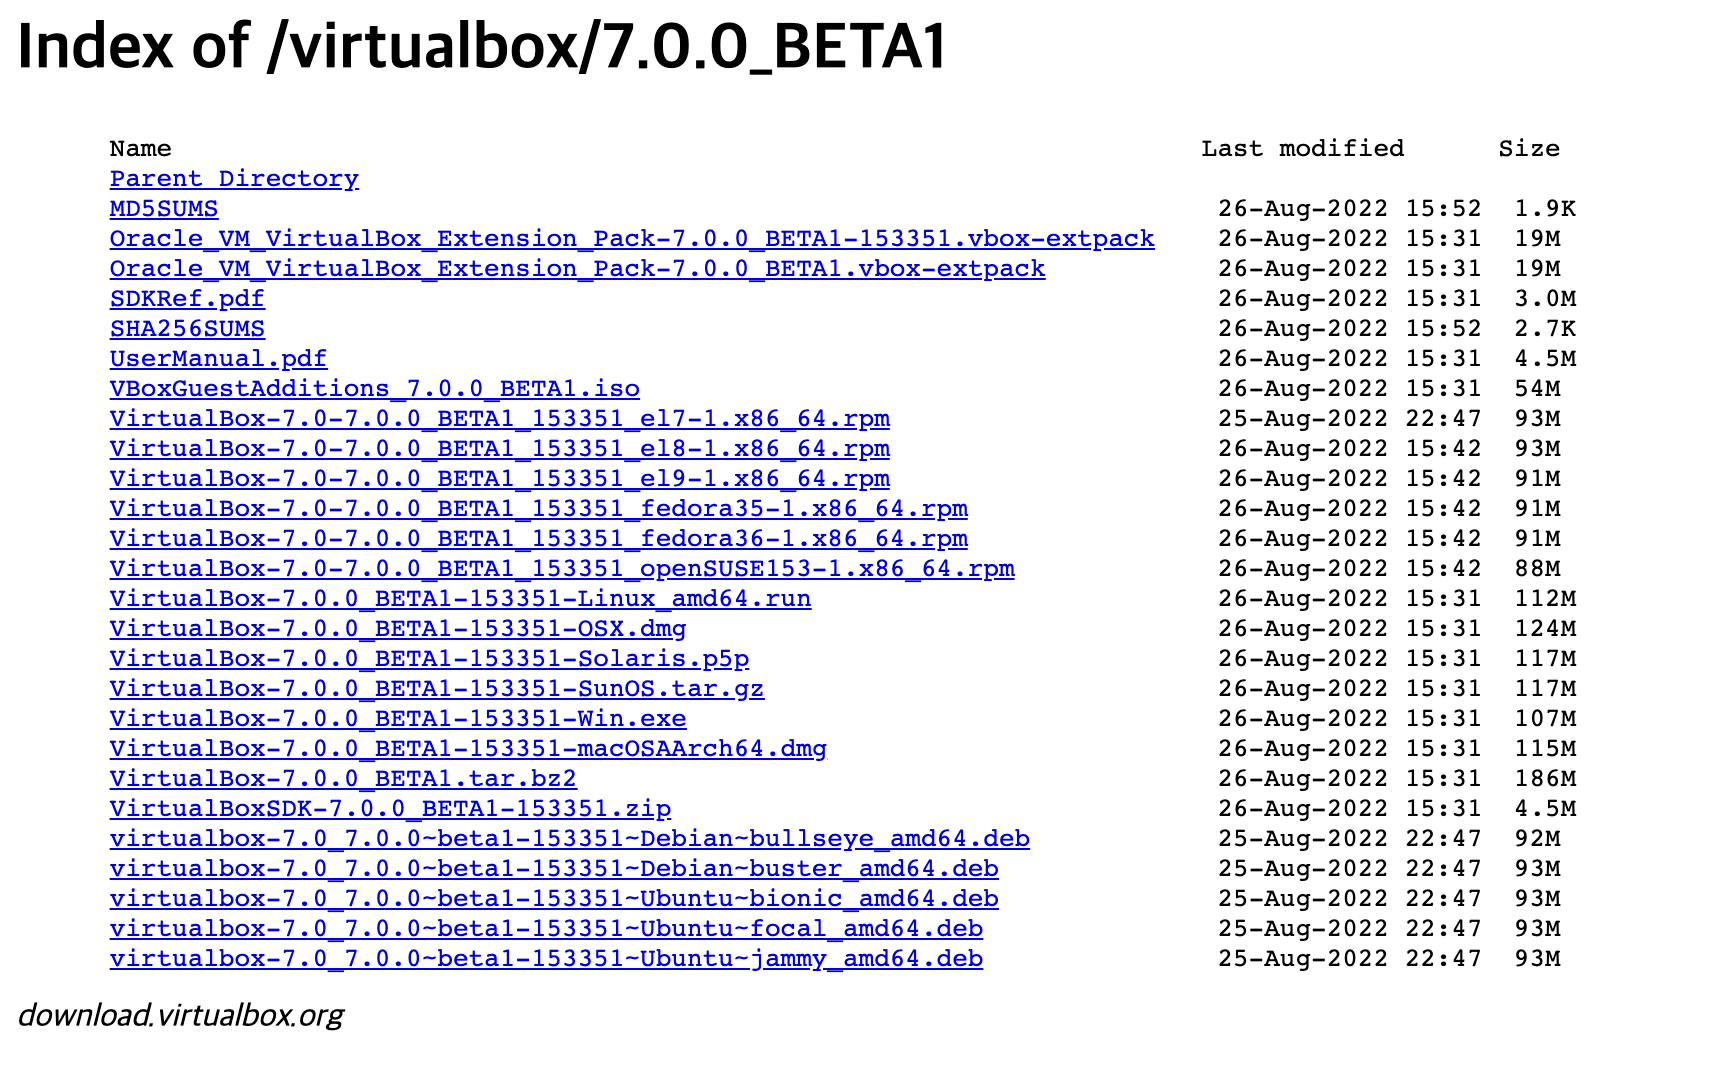Download the fedora36 rpm package
Screen dimensions: 1726x1084
coord(539,539)
